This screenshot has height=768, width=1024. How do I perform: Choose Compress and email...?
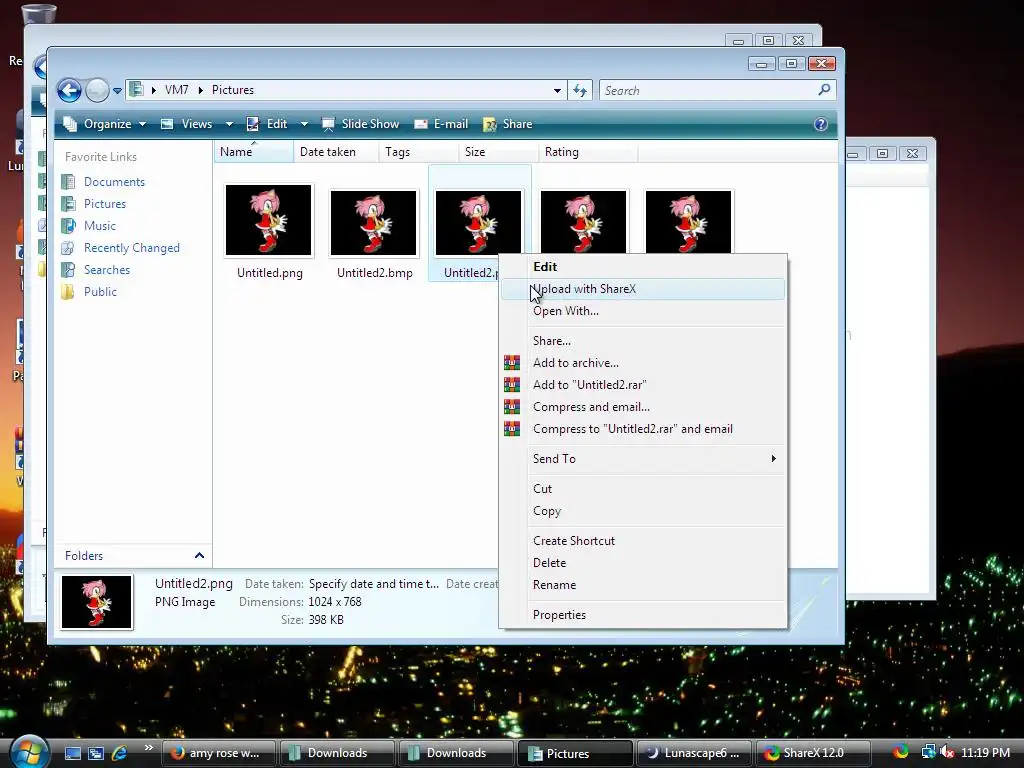643,407
